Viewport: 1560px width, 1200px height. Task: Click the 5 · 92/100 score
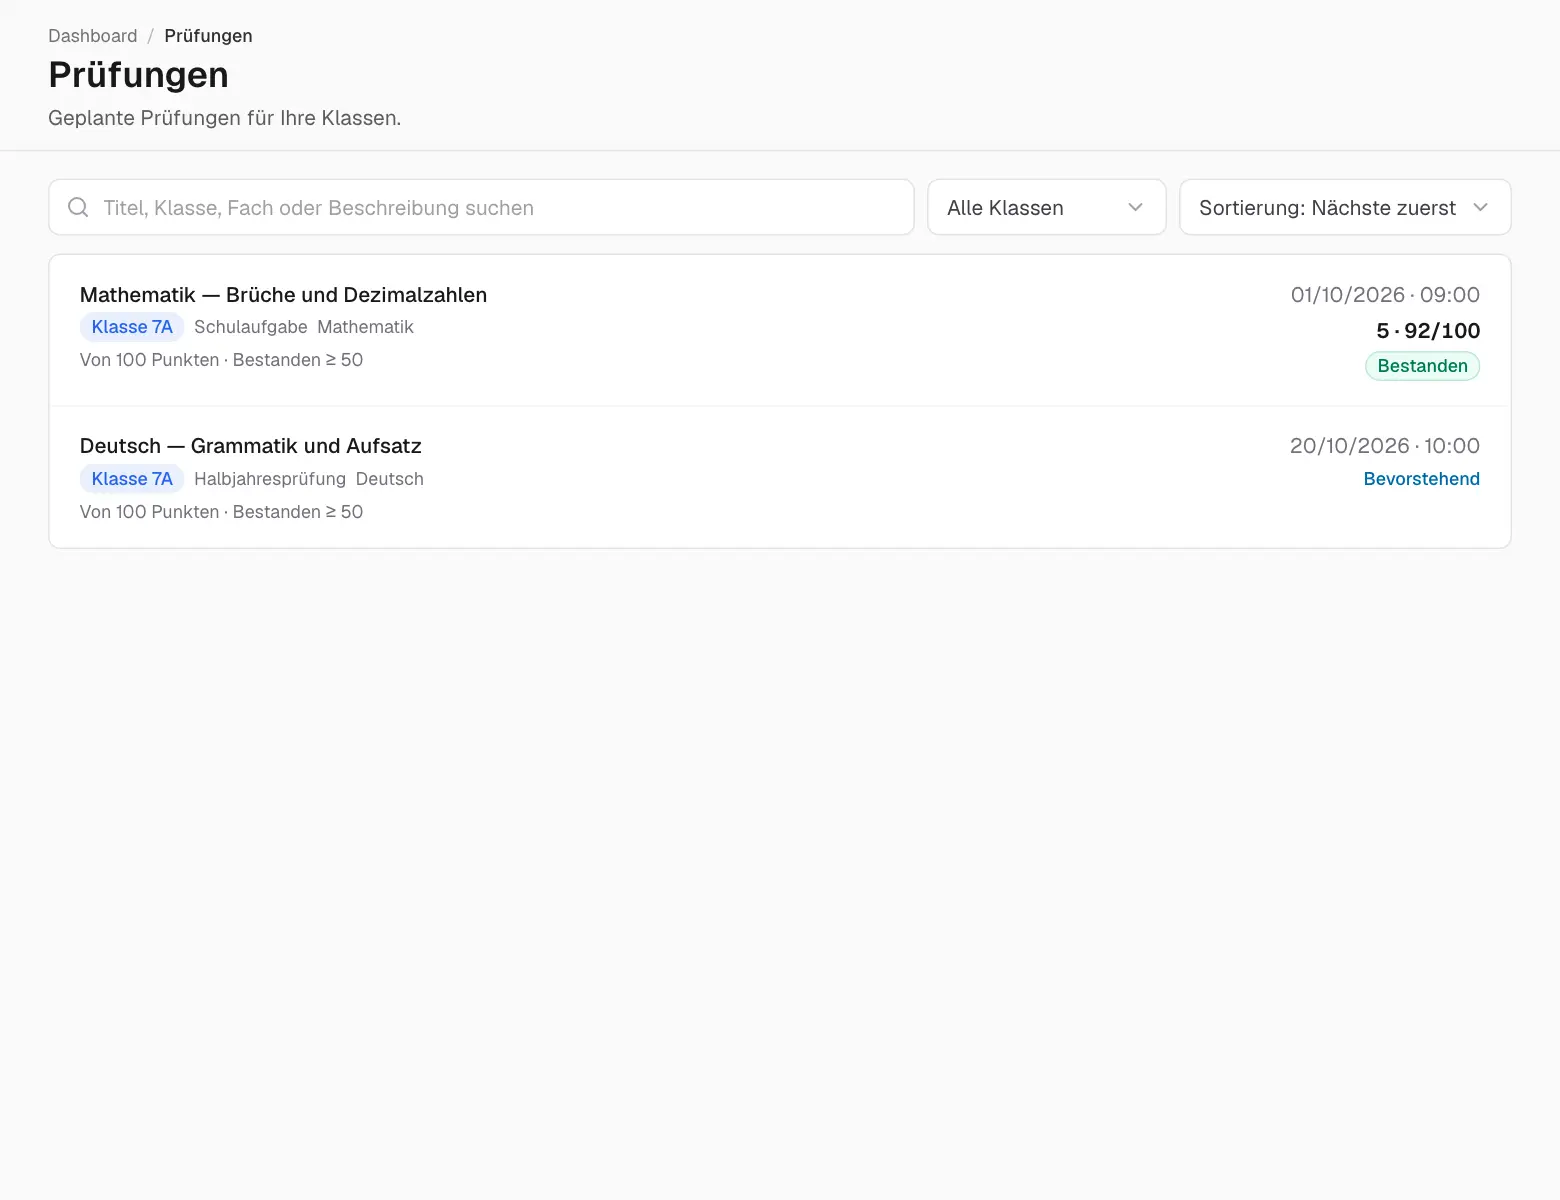[x=1428, y=331]
